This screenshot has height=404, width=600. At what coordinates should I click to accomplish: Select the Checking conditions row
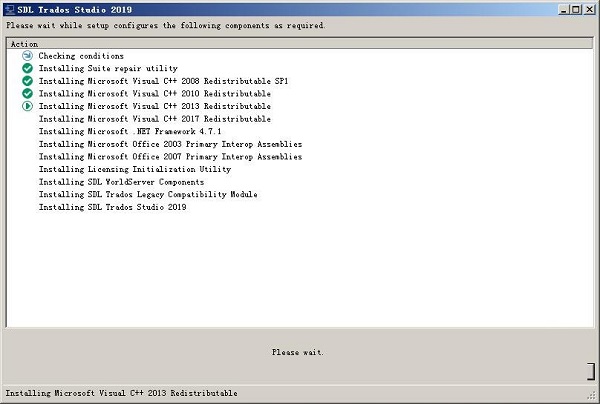click(x=81, y=56)
